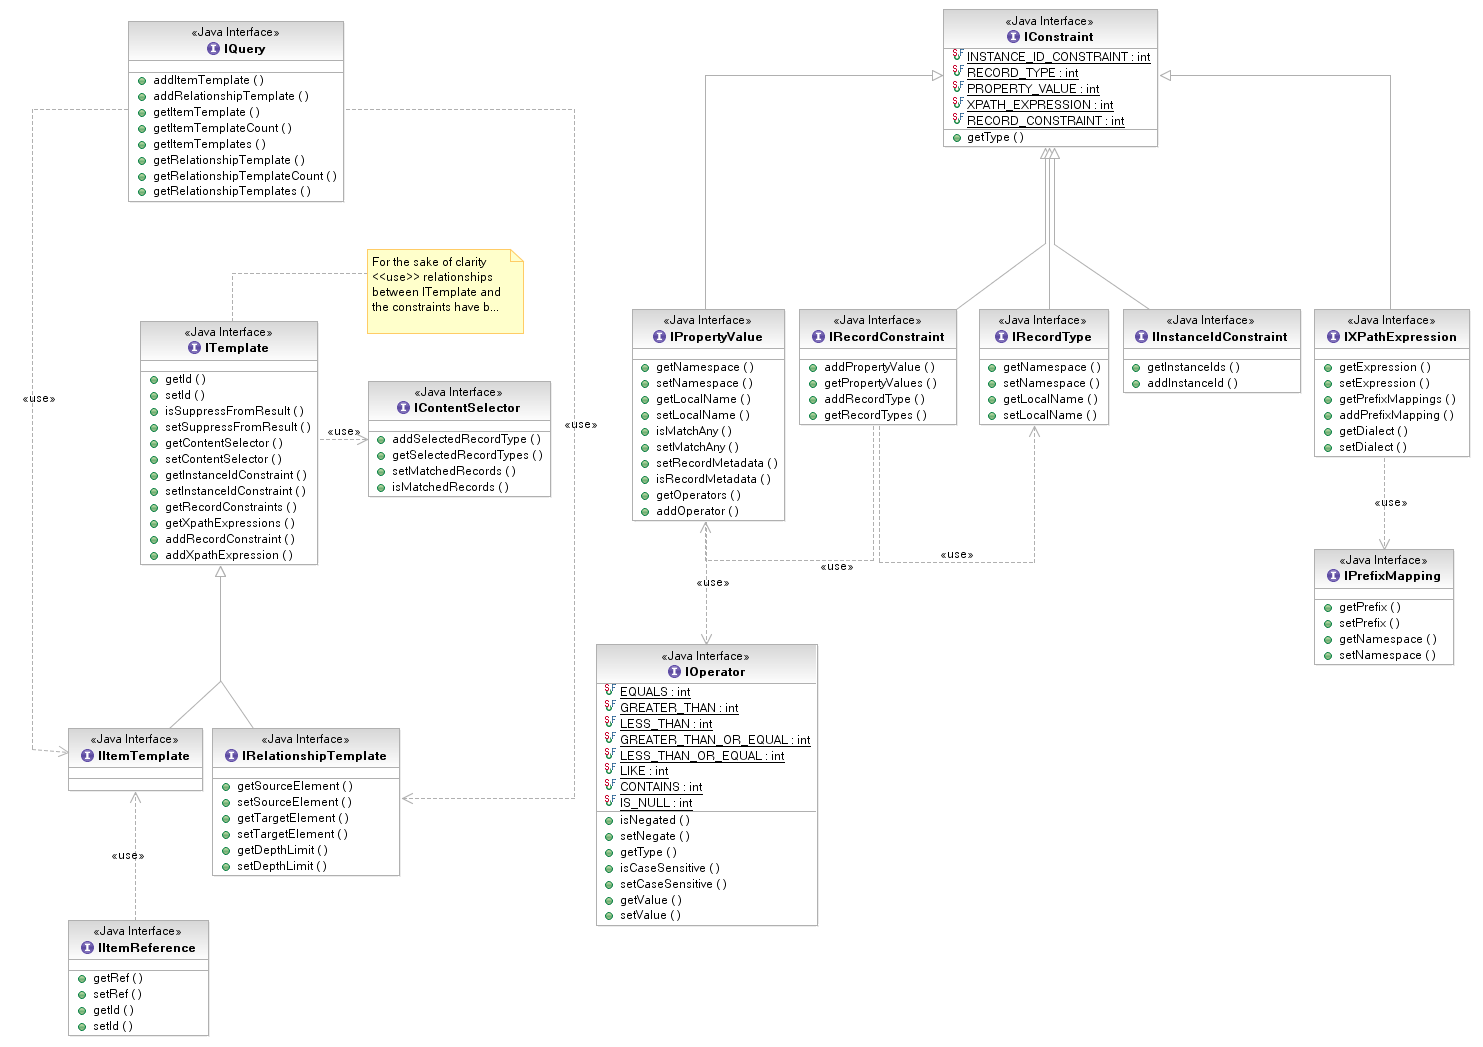Screen dimensions: 1483x1047
Task: Select the IOperator class title
Action: (x=715, y=672)
